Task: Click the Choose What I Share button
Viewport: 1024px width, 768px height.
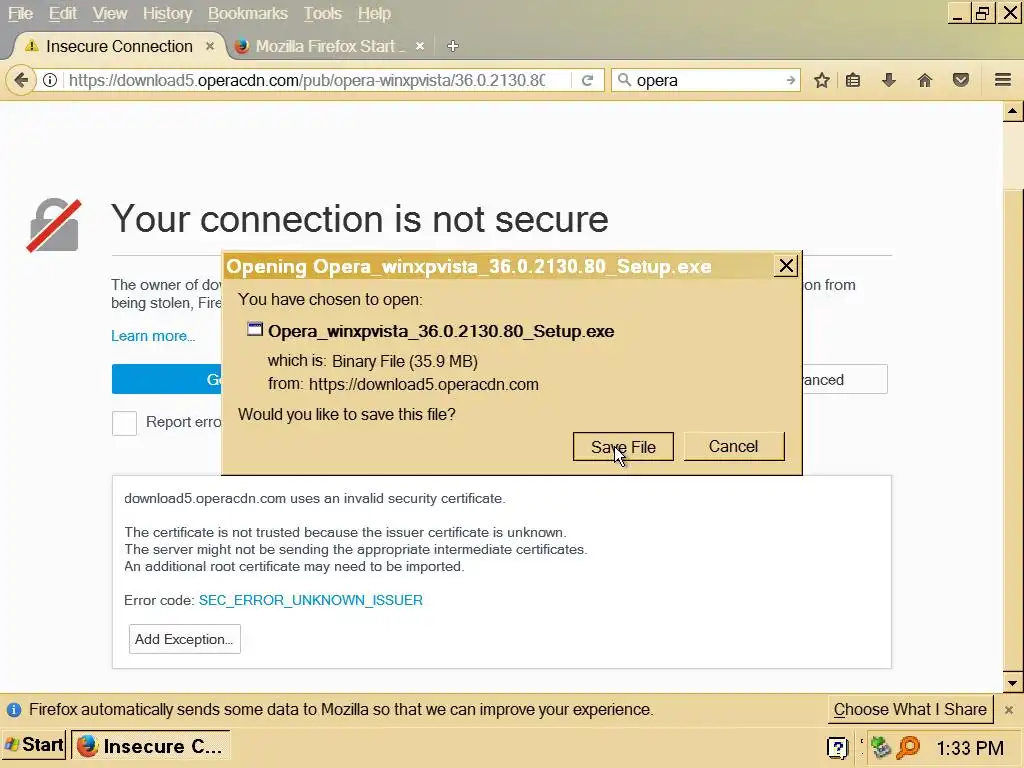Action: pos(910,709)
